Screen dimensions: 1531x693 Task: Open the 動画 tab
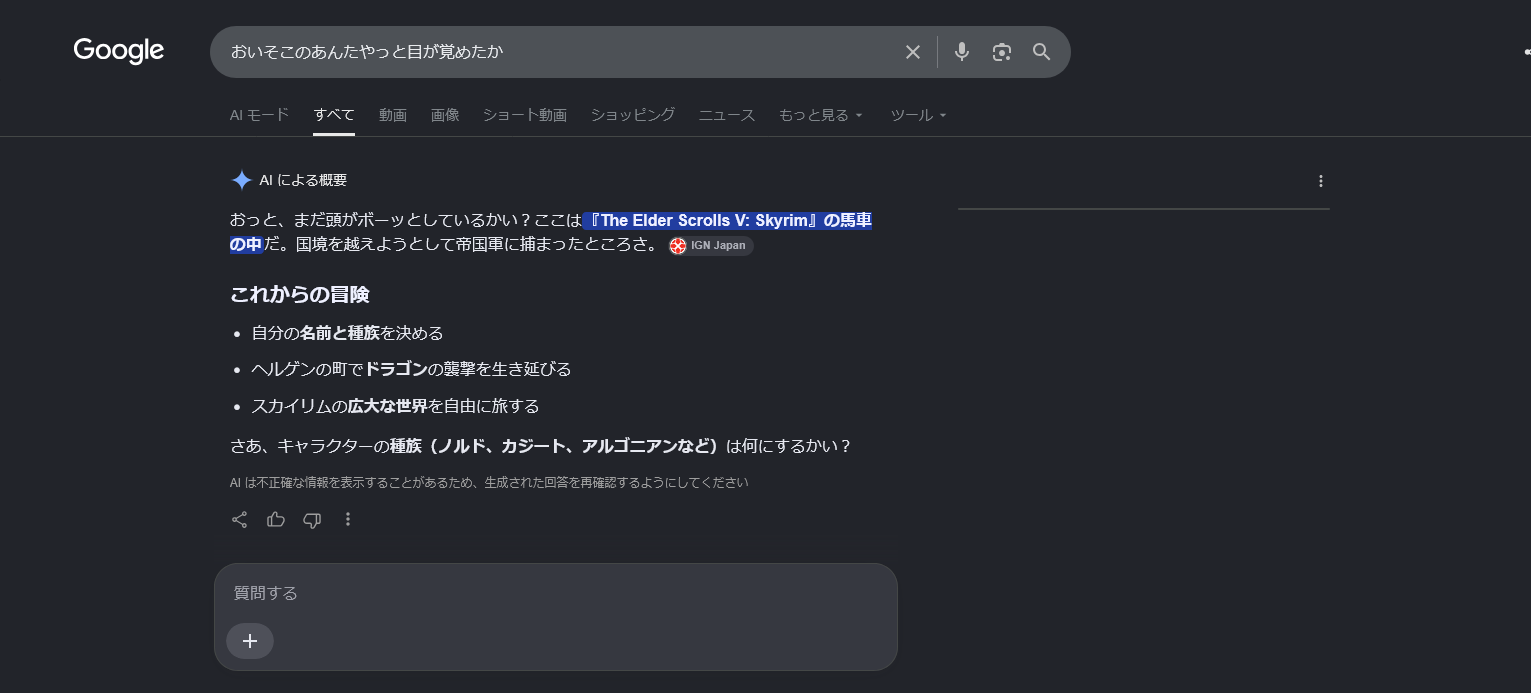[x=393, y=115]
